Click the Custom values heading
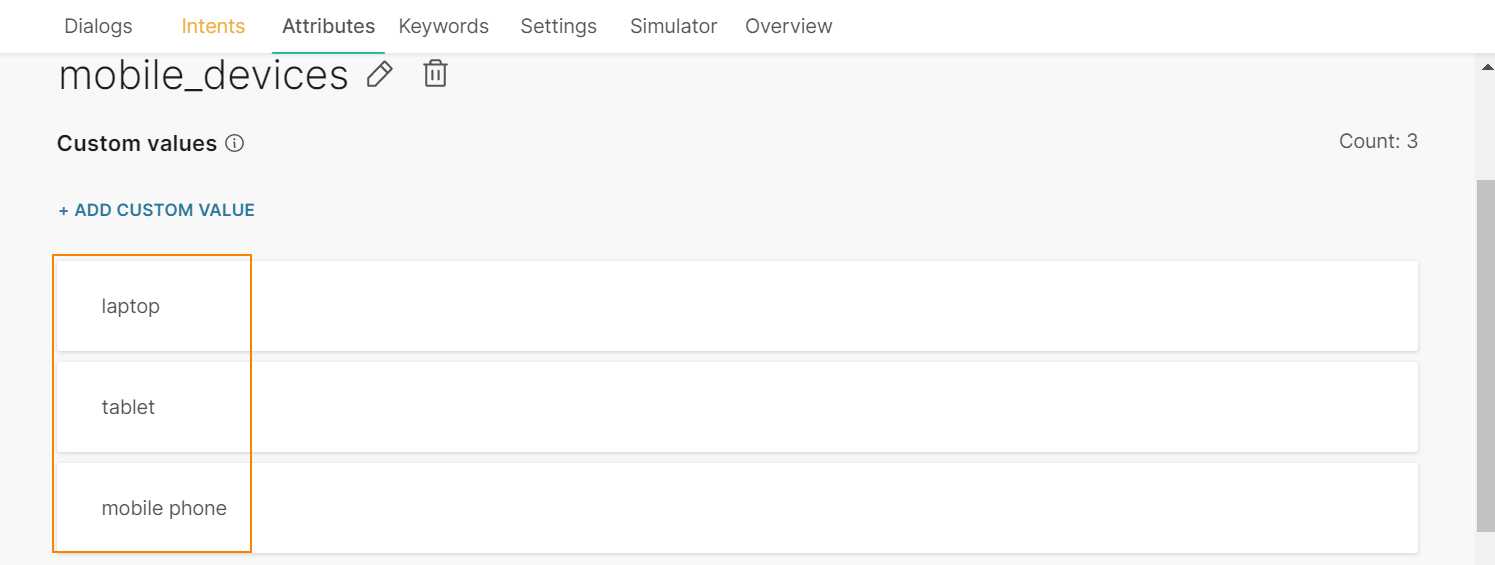The image size is (1495, 565). click(x=137, y=144)
